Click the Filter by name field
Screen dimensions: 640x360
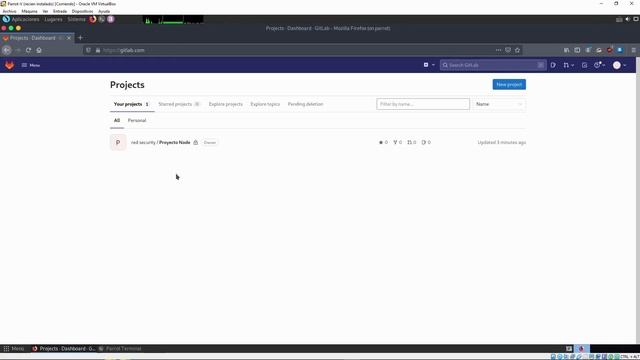[423, 104]
